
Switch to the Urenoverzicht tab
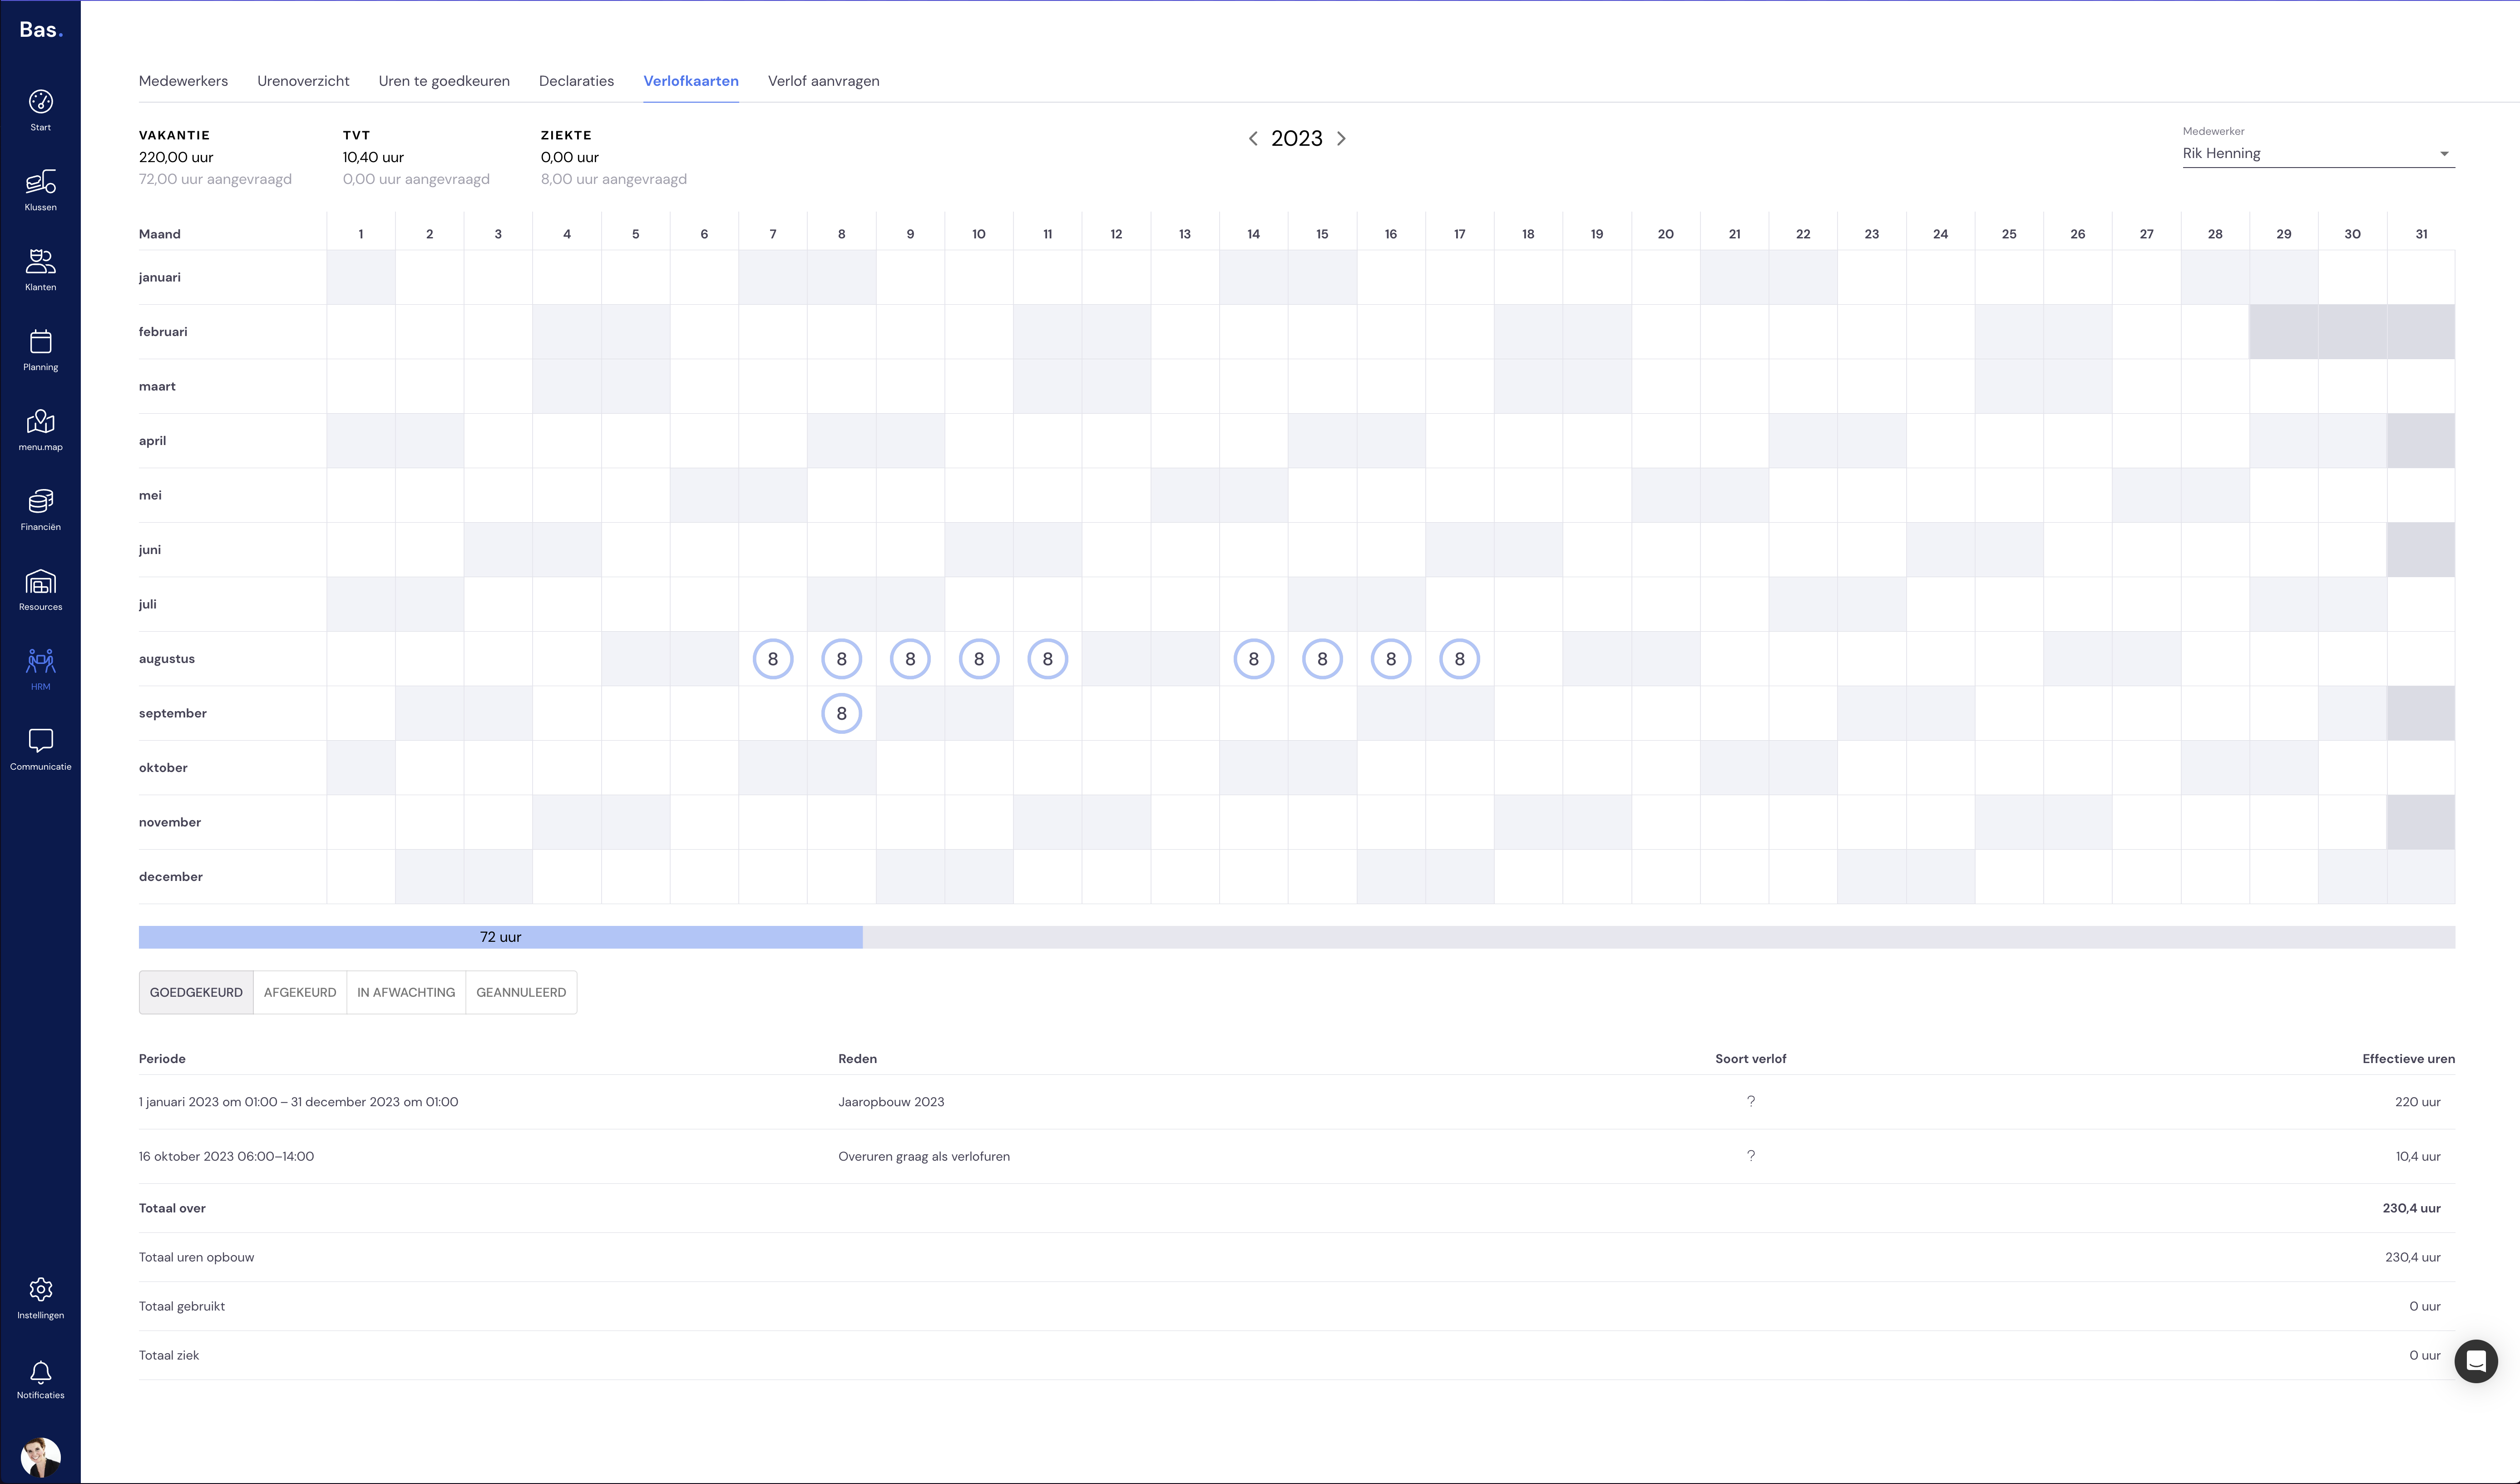(303, 81)
